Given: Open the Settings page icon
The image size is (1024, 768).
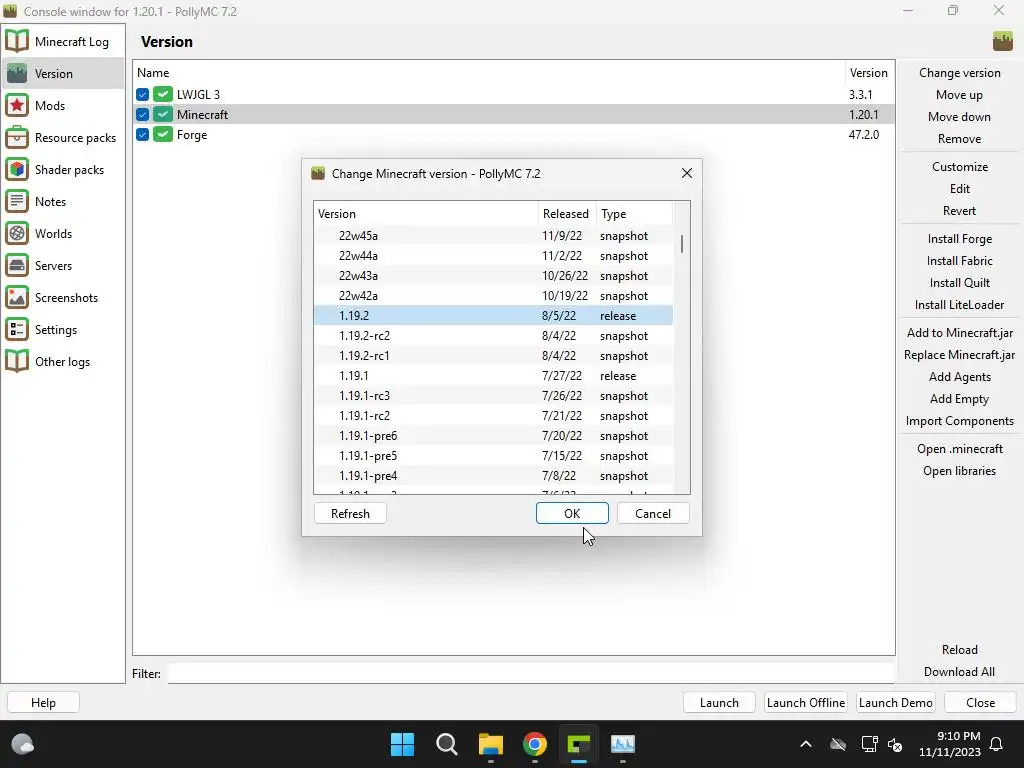Looking at the screenshot, I should pyautogui.click(x=17, y=329).
